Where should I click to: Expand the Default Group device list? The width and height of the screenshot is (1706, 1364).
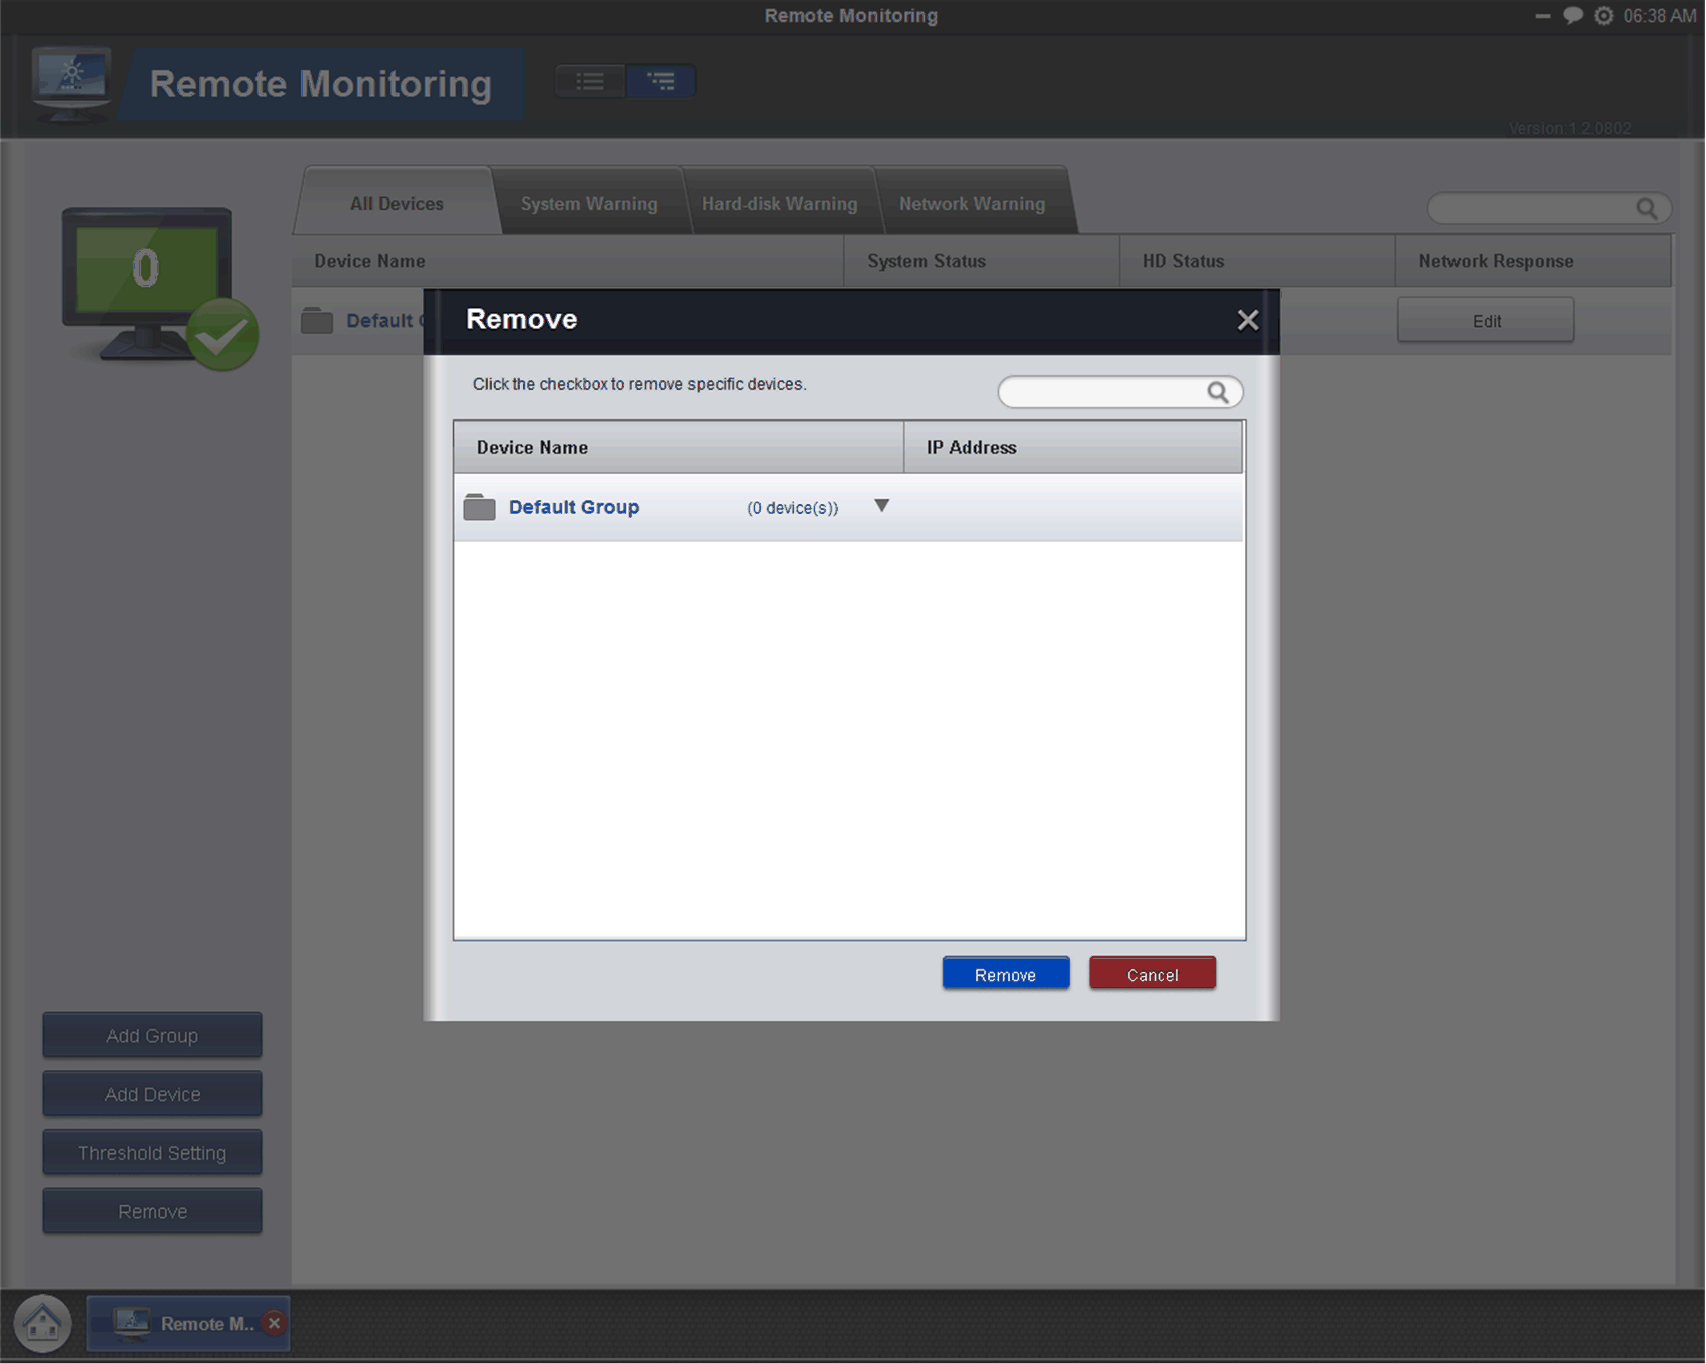pyautogui.click(x=881, y=507)
